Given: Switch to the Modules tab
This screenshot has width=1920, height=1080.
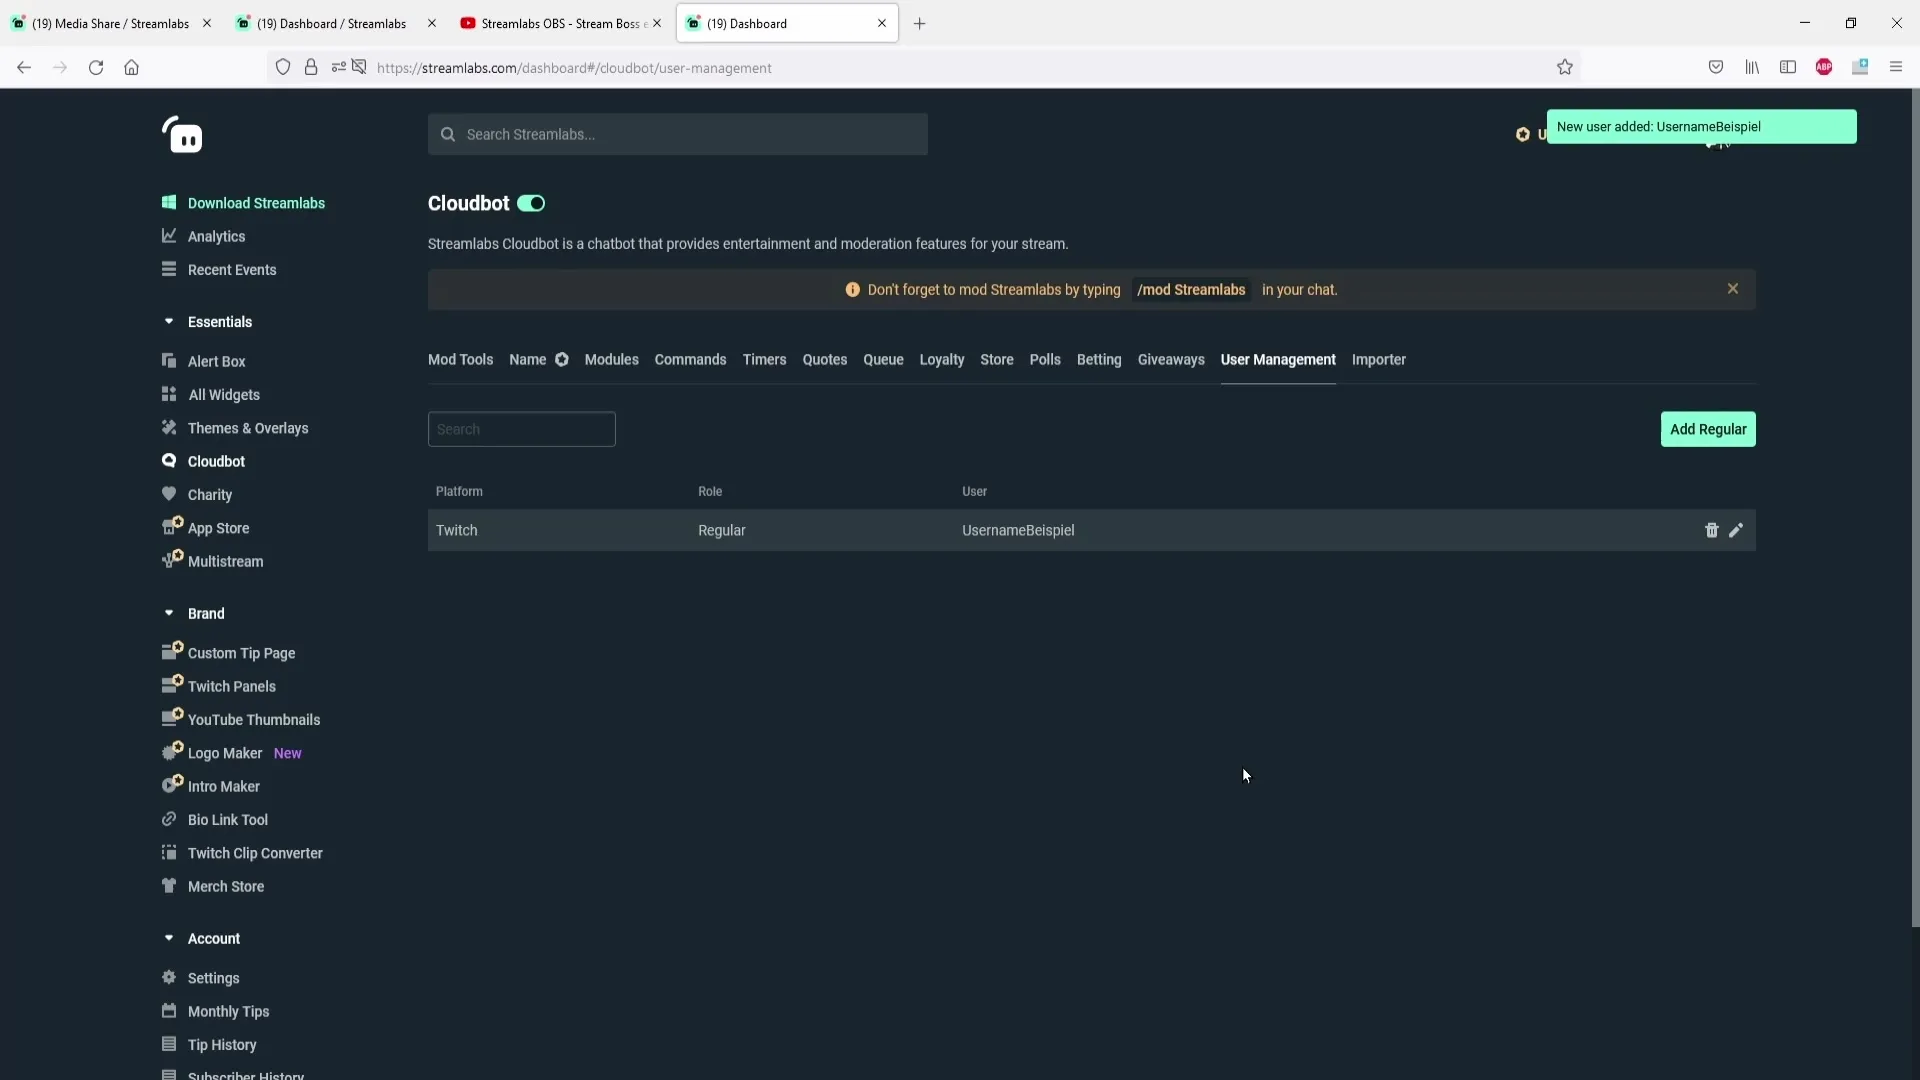Looking at the screenshot, I should [x=611, y=359].
